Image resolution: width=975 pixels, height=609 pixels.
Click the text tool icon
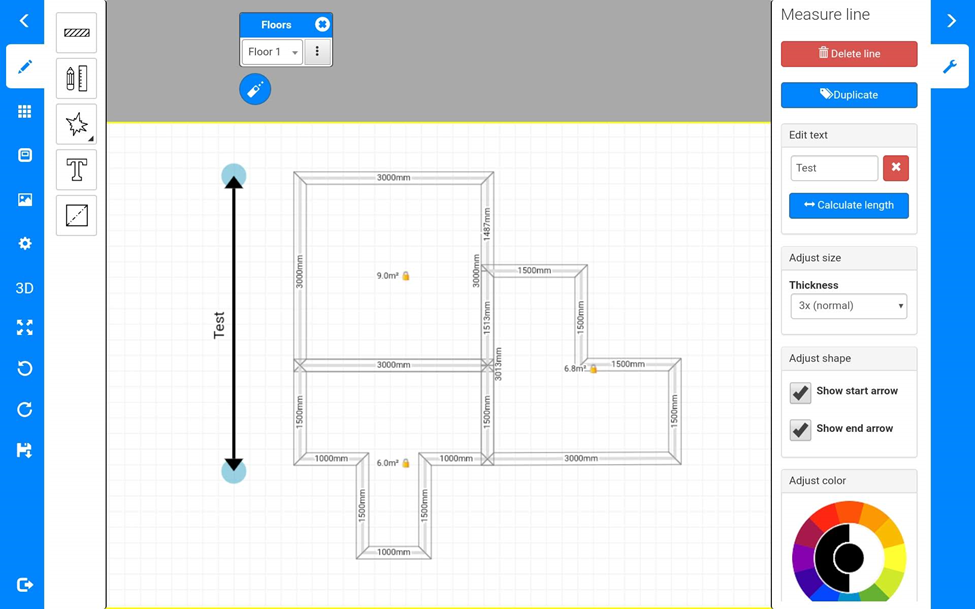77,170
